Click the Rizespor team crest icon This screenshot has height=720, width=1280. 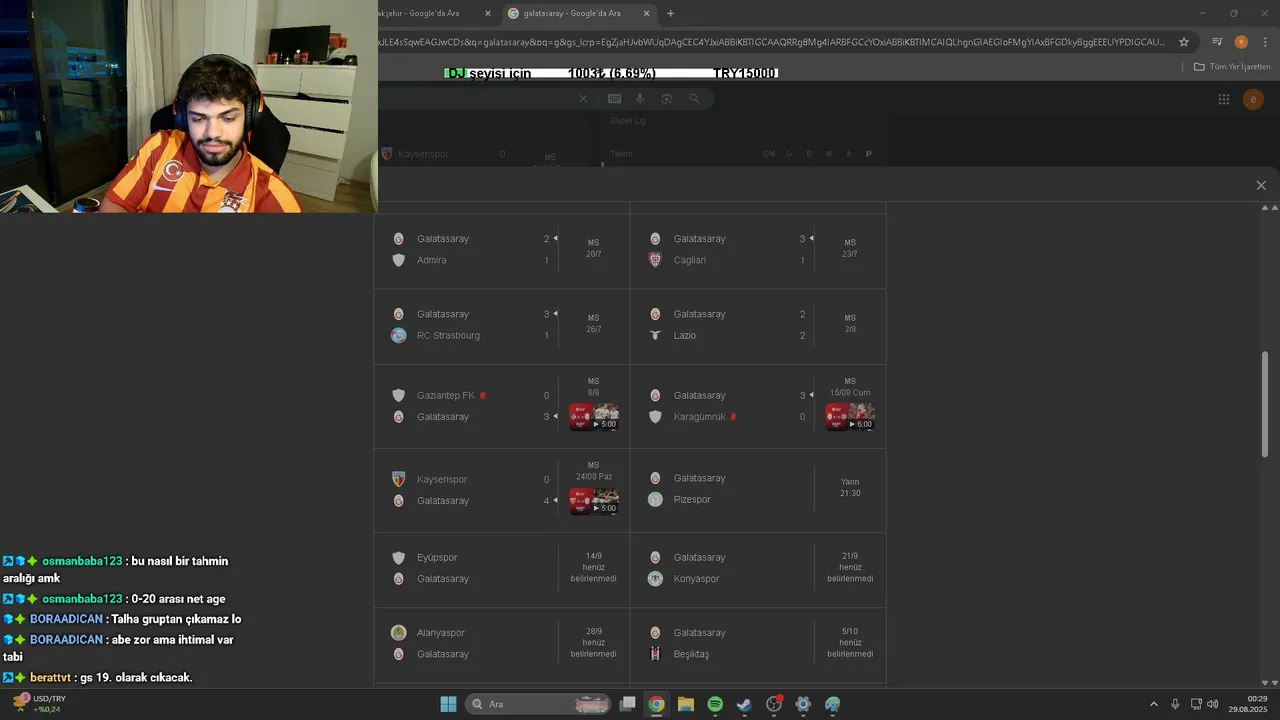tap(655, 499)
